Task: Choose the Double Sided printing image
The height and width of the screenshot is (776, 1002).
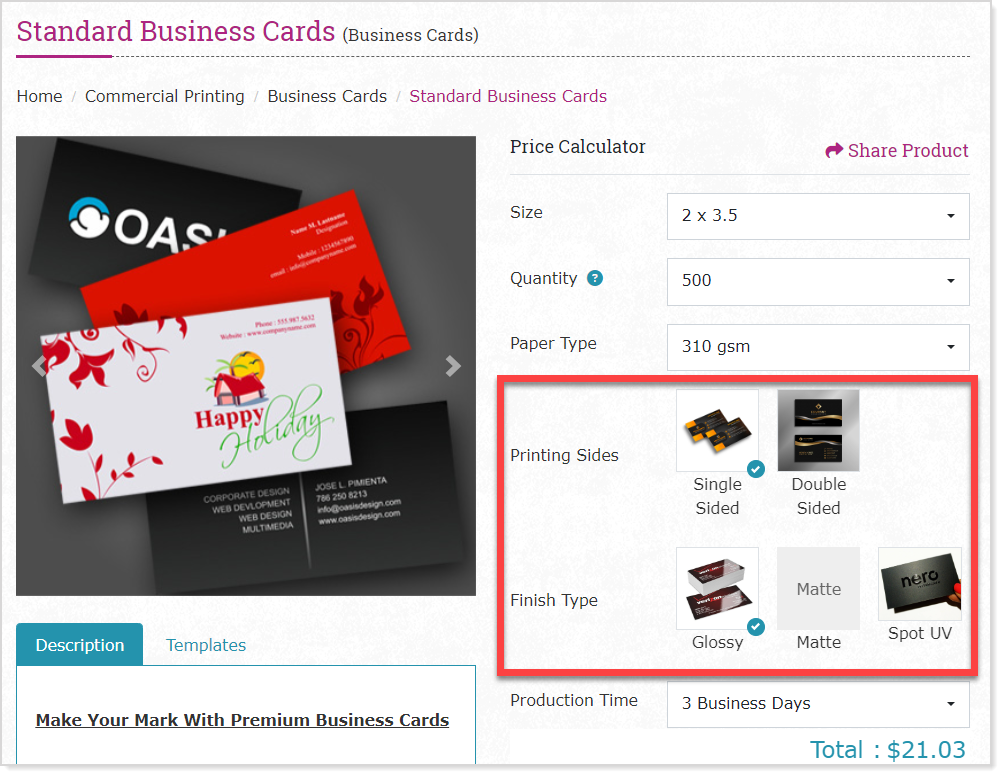Action: (x=818, y=430)
